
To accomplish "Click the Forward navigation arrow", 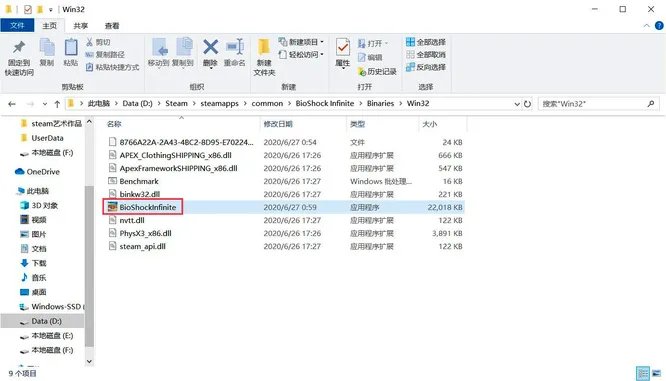I will (30, 104).
